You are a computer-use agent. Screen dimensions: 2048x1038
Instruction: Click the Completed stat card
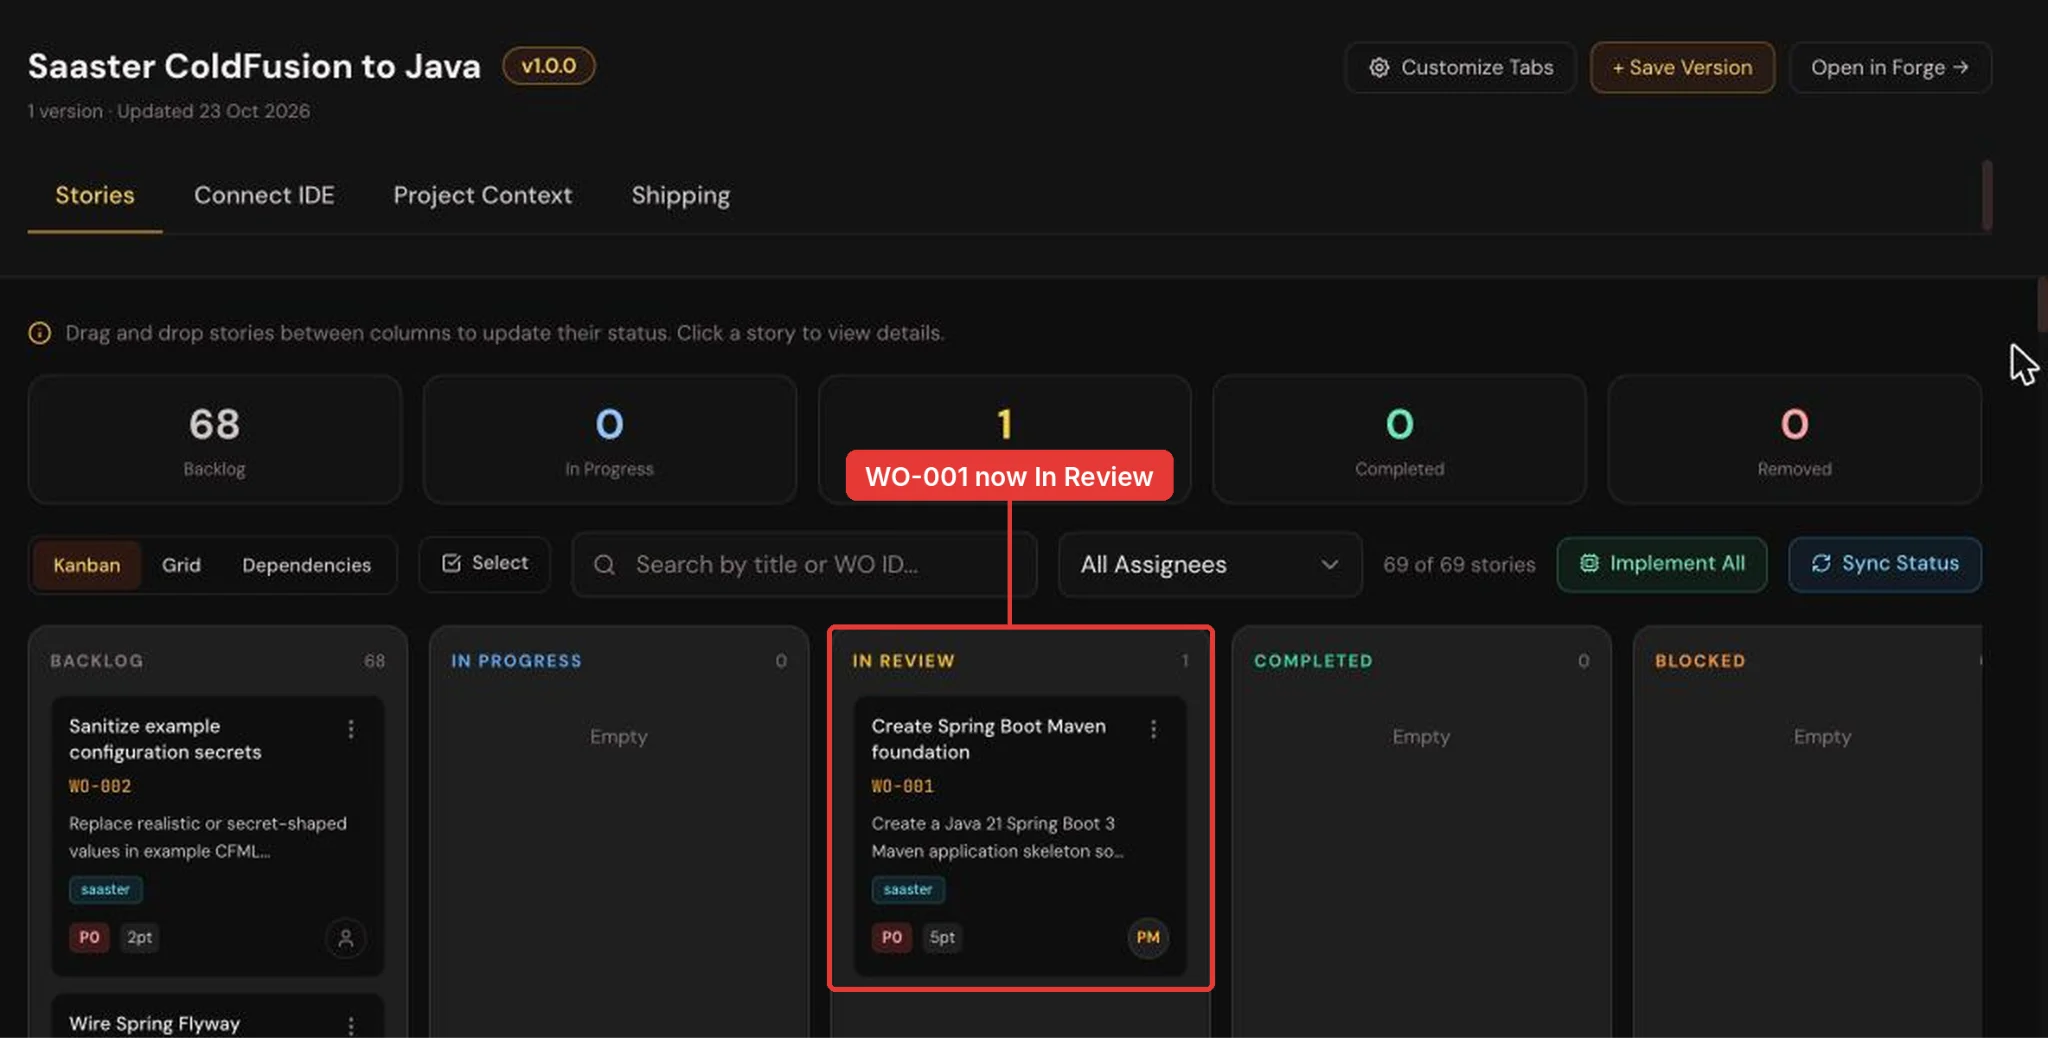click(x=1400, y=440)
